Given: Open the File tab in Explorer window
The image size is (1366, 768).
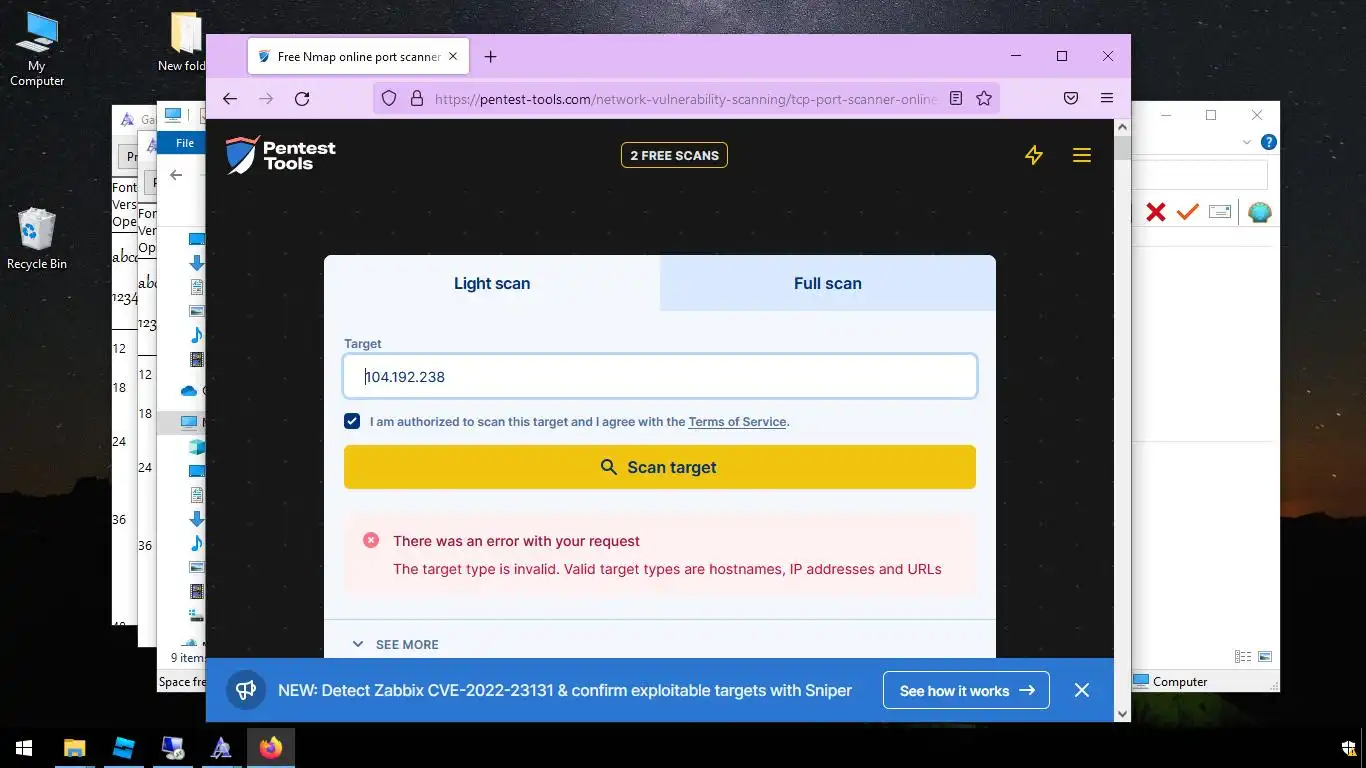Looking at the screenshot, I should point(185,143).
